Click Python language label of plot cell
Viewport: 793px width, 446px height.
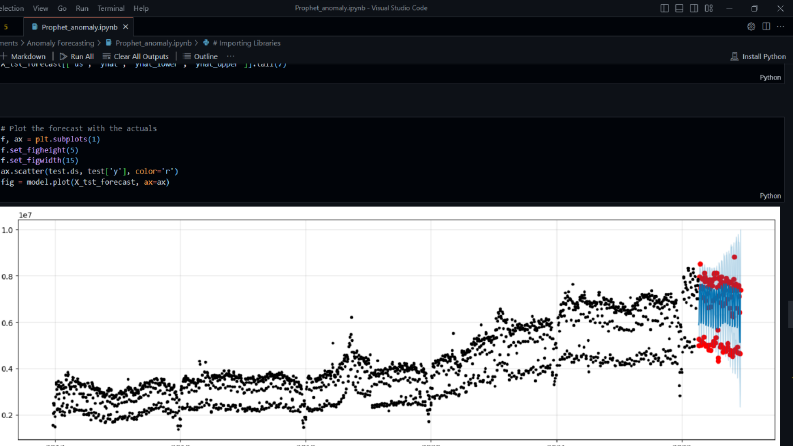click(x=770, y=196)
